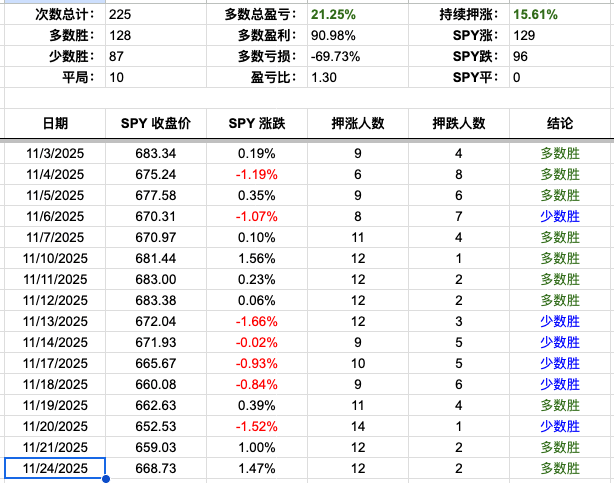Select date cell 11/19/2025
Viewport: 614px width, 483px height.
tap(55, 405)
